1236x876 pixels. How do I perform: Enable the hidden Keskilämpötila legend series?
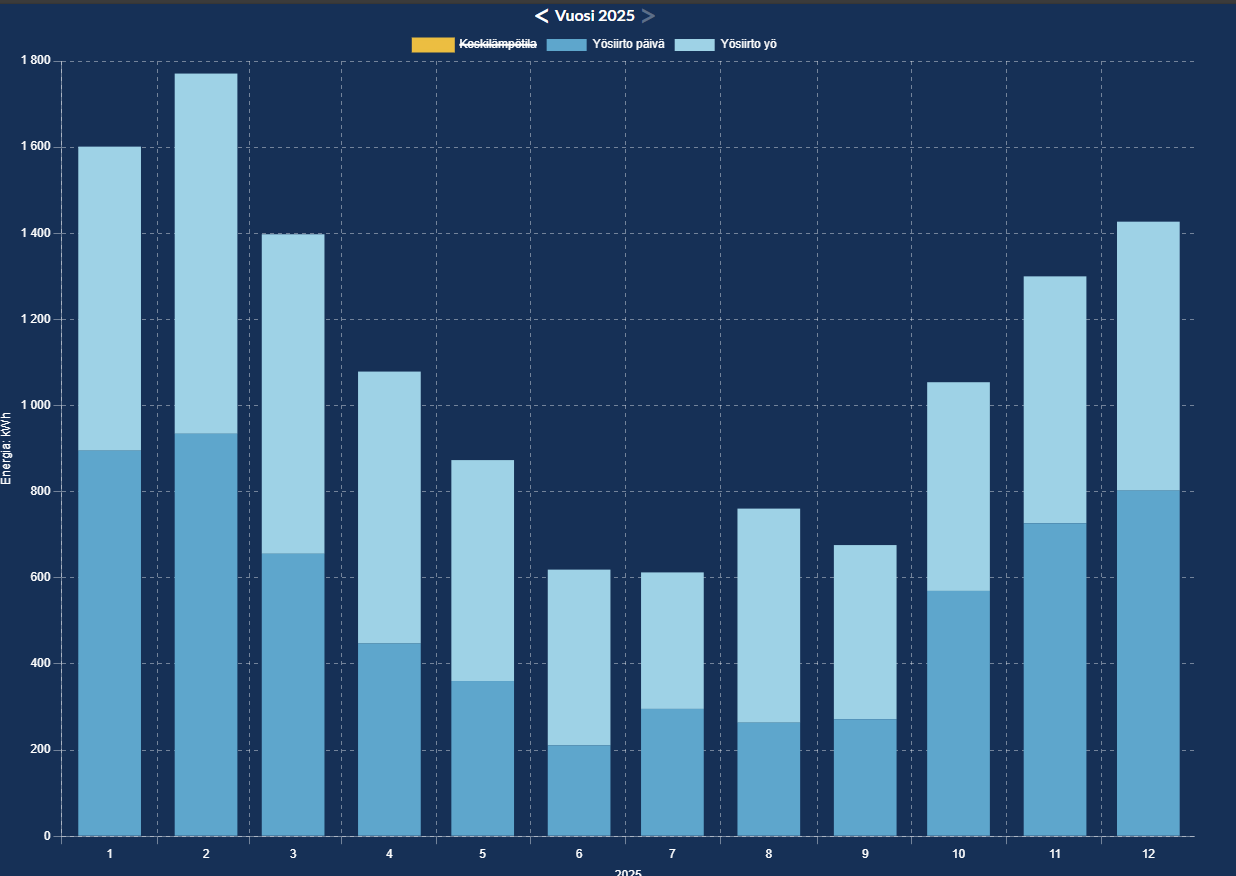(497, 44)
